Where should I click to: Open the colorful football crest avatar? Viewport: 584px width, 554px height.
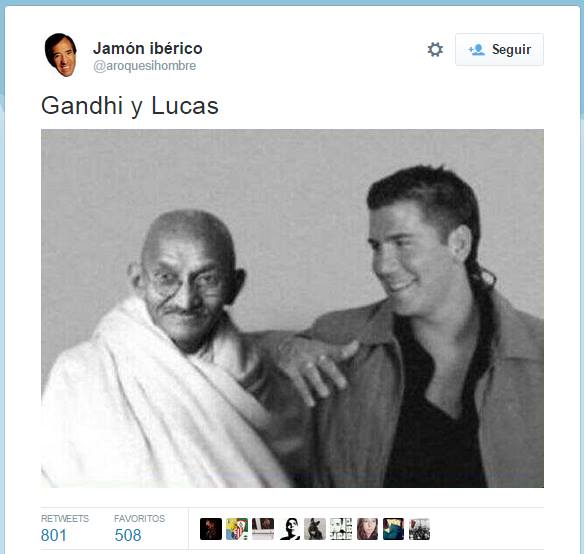coord(237,529)
